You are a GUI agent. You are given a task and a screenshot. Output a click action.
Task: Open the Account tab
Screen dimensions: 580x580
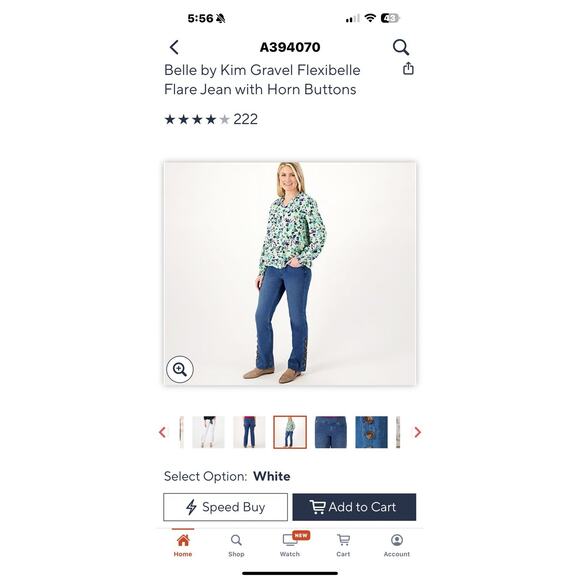(397, 546)
